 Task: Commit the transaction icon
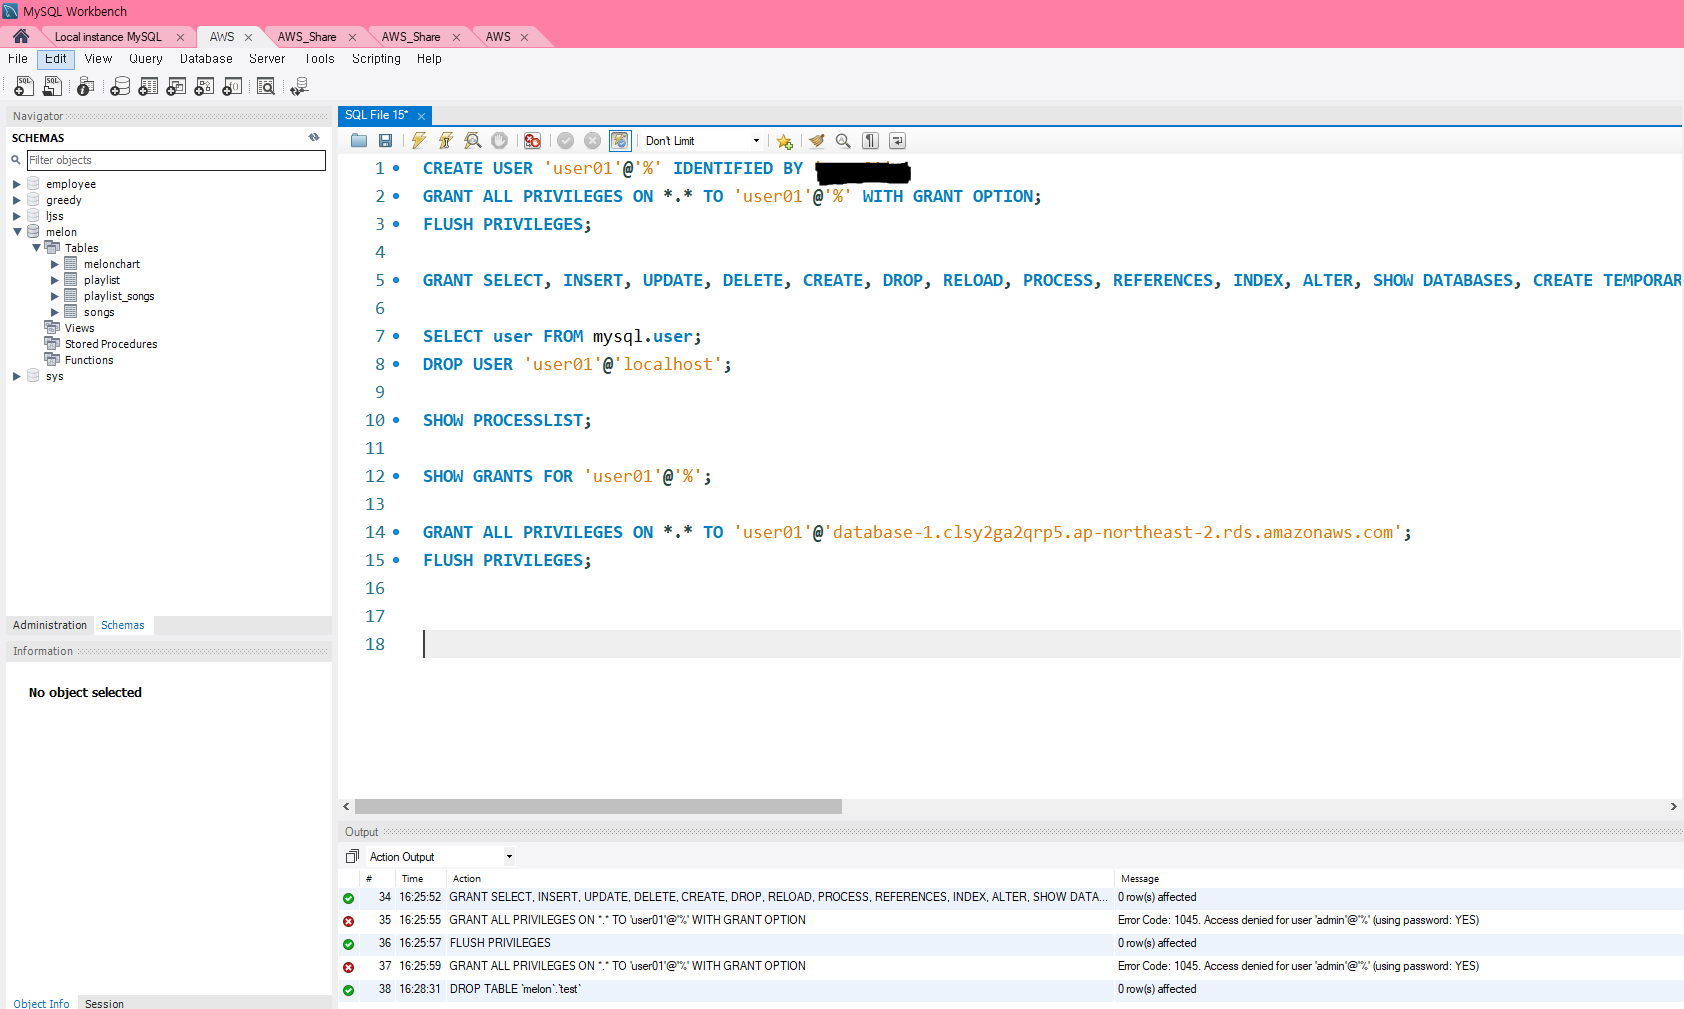pos(566,141)
